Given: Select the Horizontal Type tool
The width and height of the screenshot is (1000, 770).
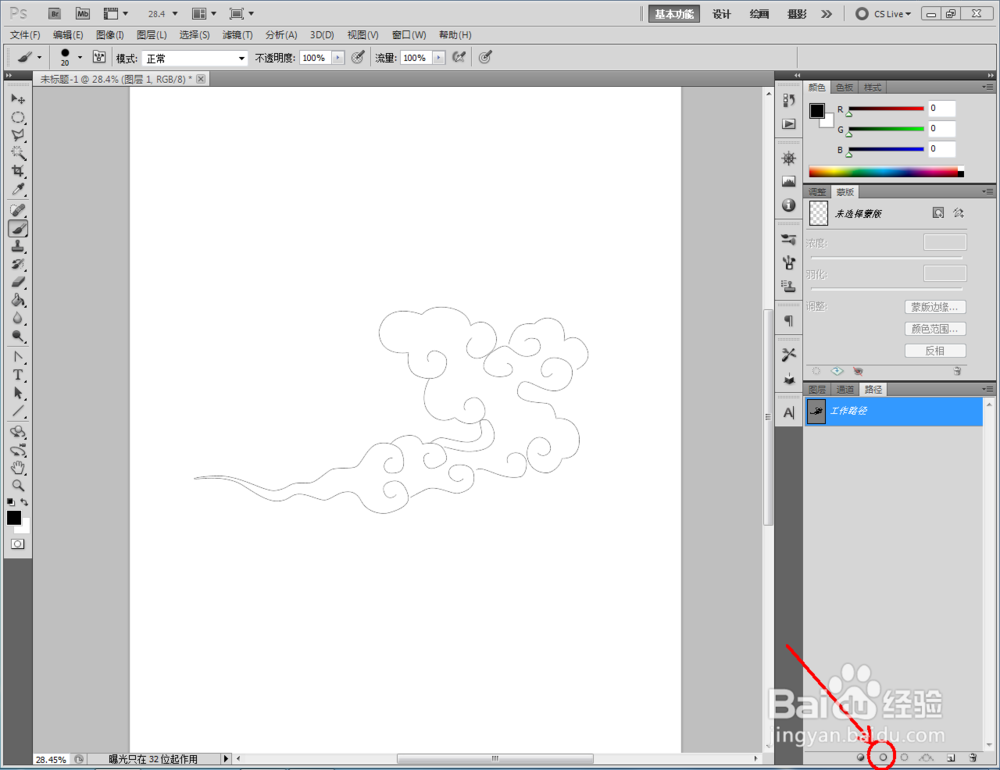Looking at the screenshot, I should coord(18,375).
